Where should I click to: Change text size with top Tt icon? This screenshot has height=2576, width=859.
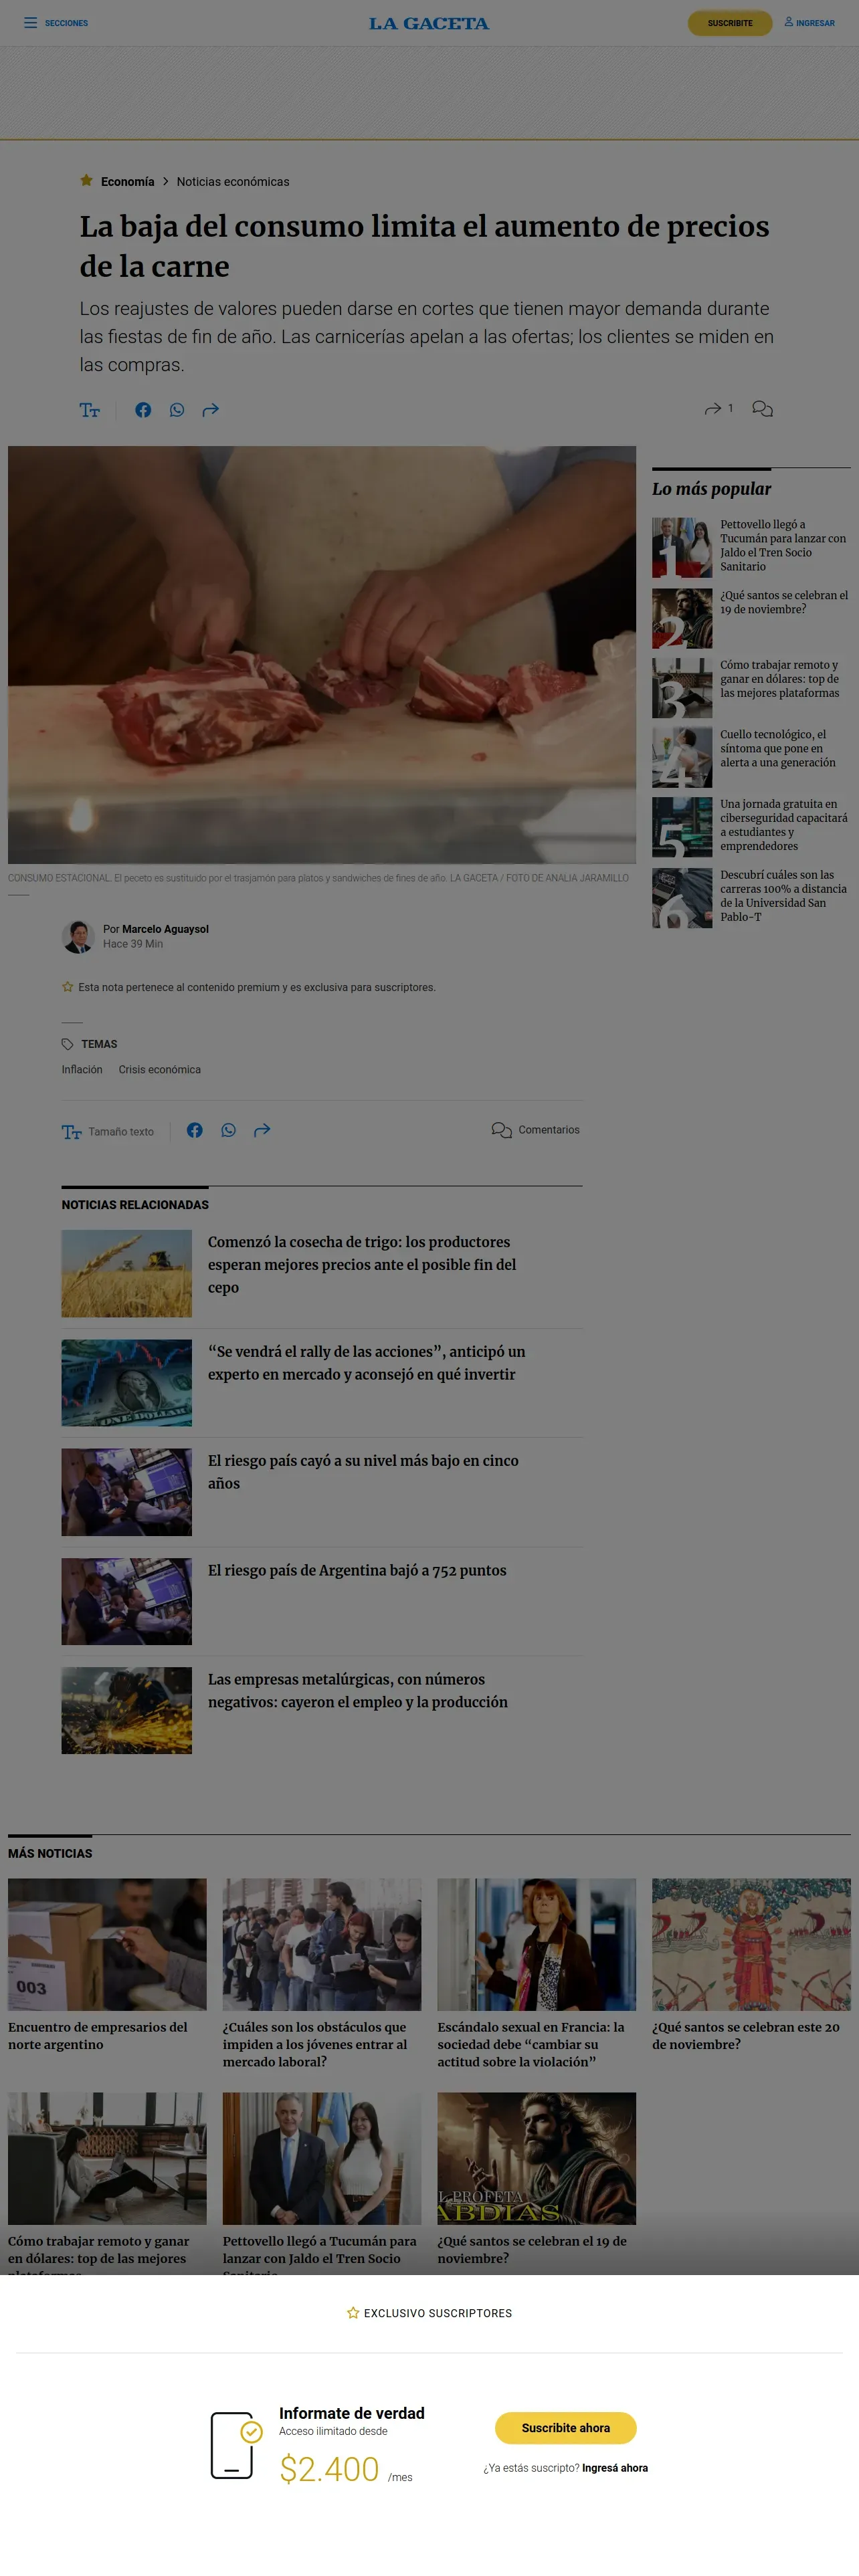(90, 410)
